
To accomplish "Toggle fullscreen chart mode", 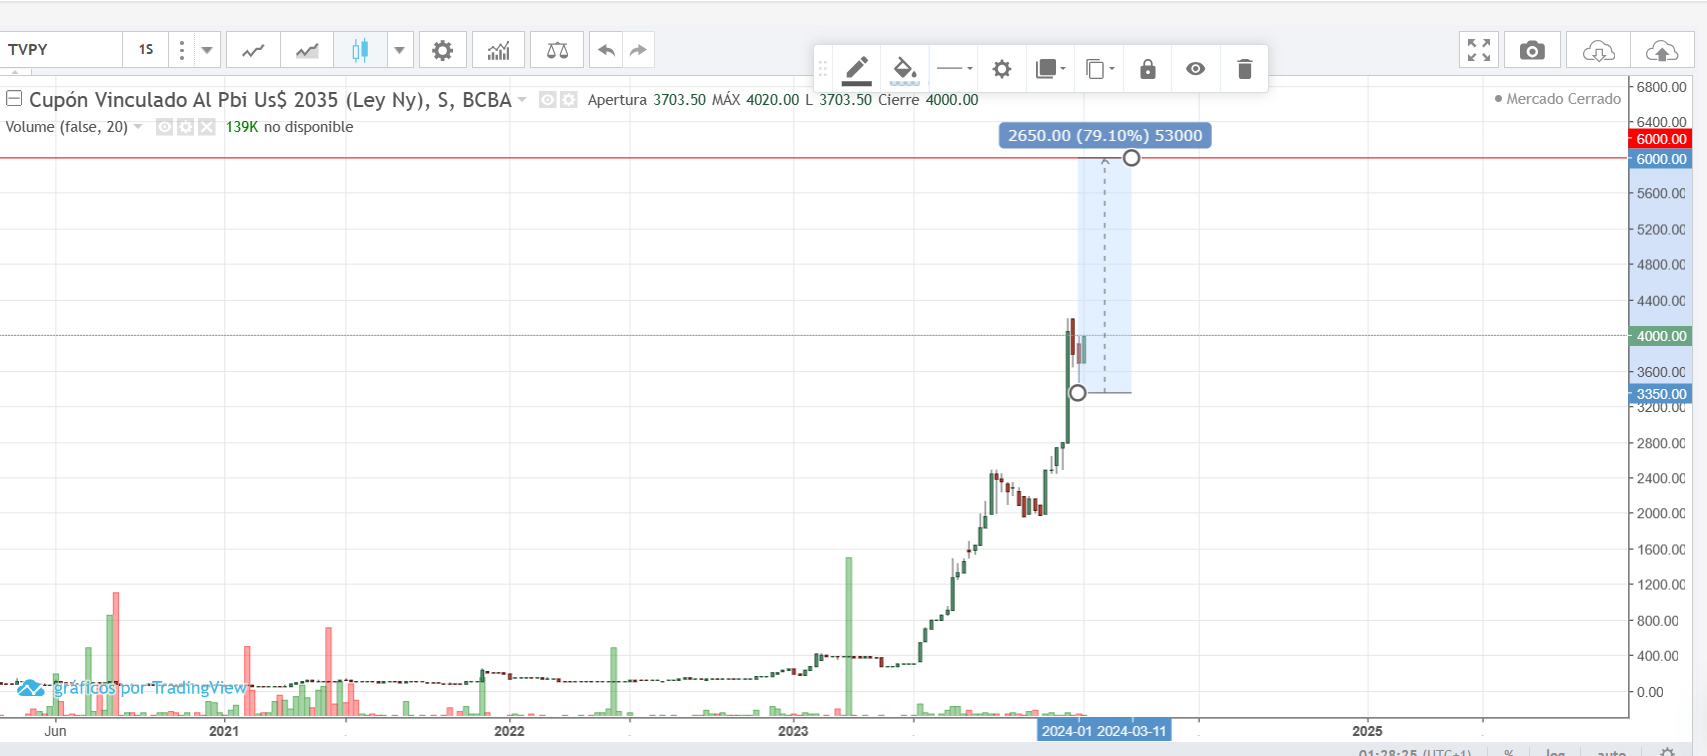I will [1478, 50].
